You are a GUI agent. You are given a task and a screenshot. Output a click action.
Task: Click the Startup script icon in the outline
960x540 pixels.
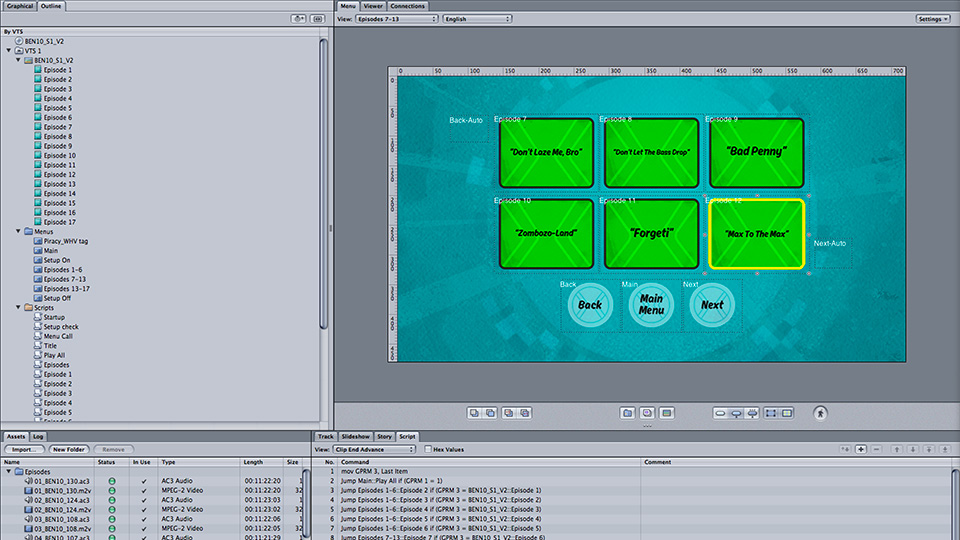(x=38, y=317)
